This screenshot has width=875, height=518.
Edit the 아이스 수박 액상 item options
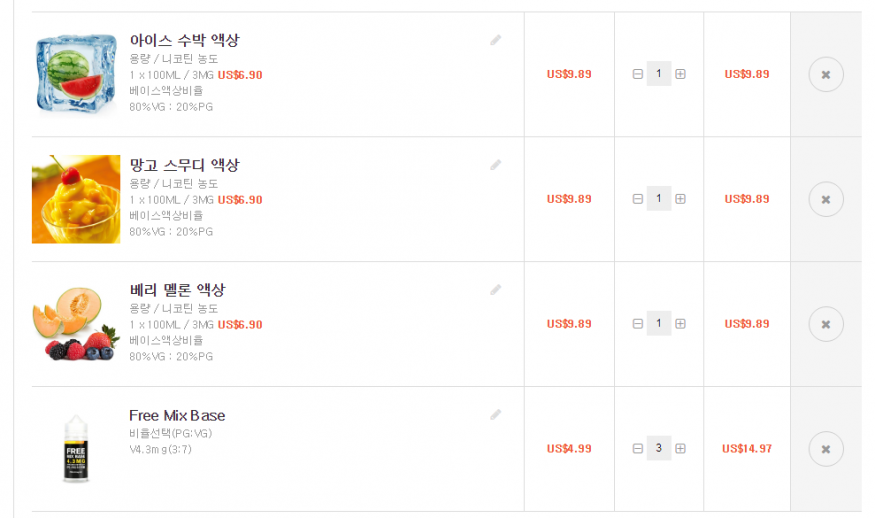coord(495,40)
